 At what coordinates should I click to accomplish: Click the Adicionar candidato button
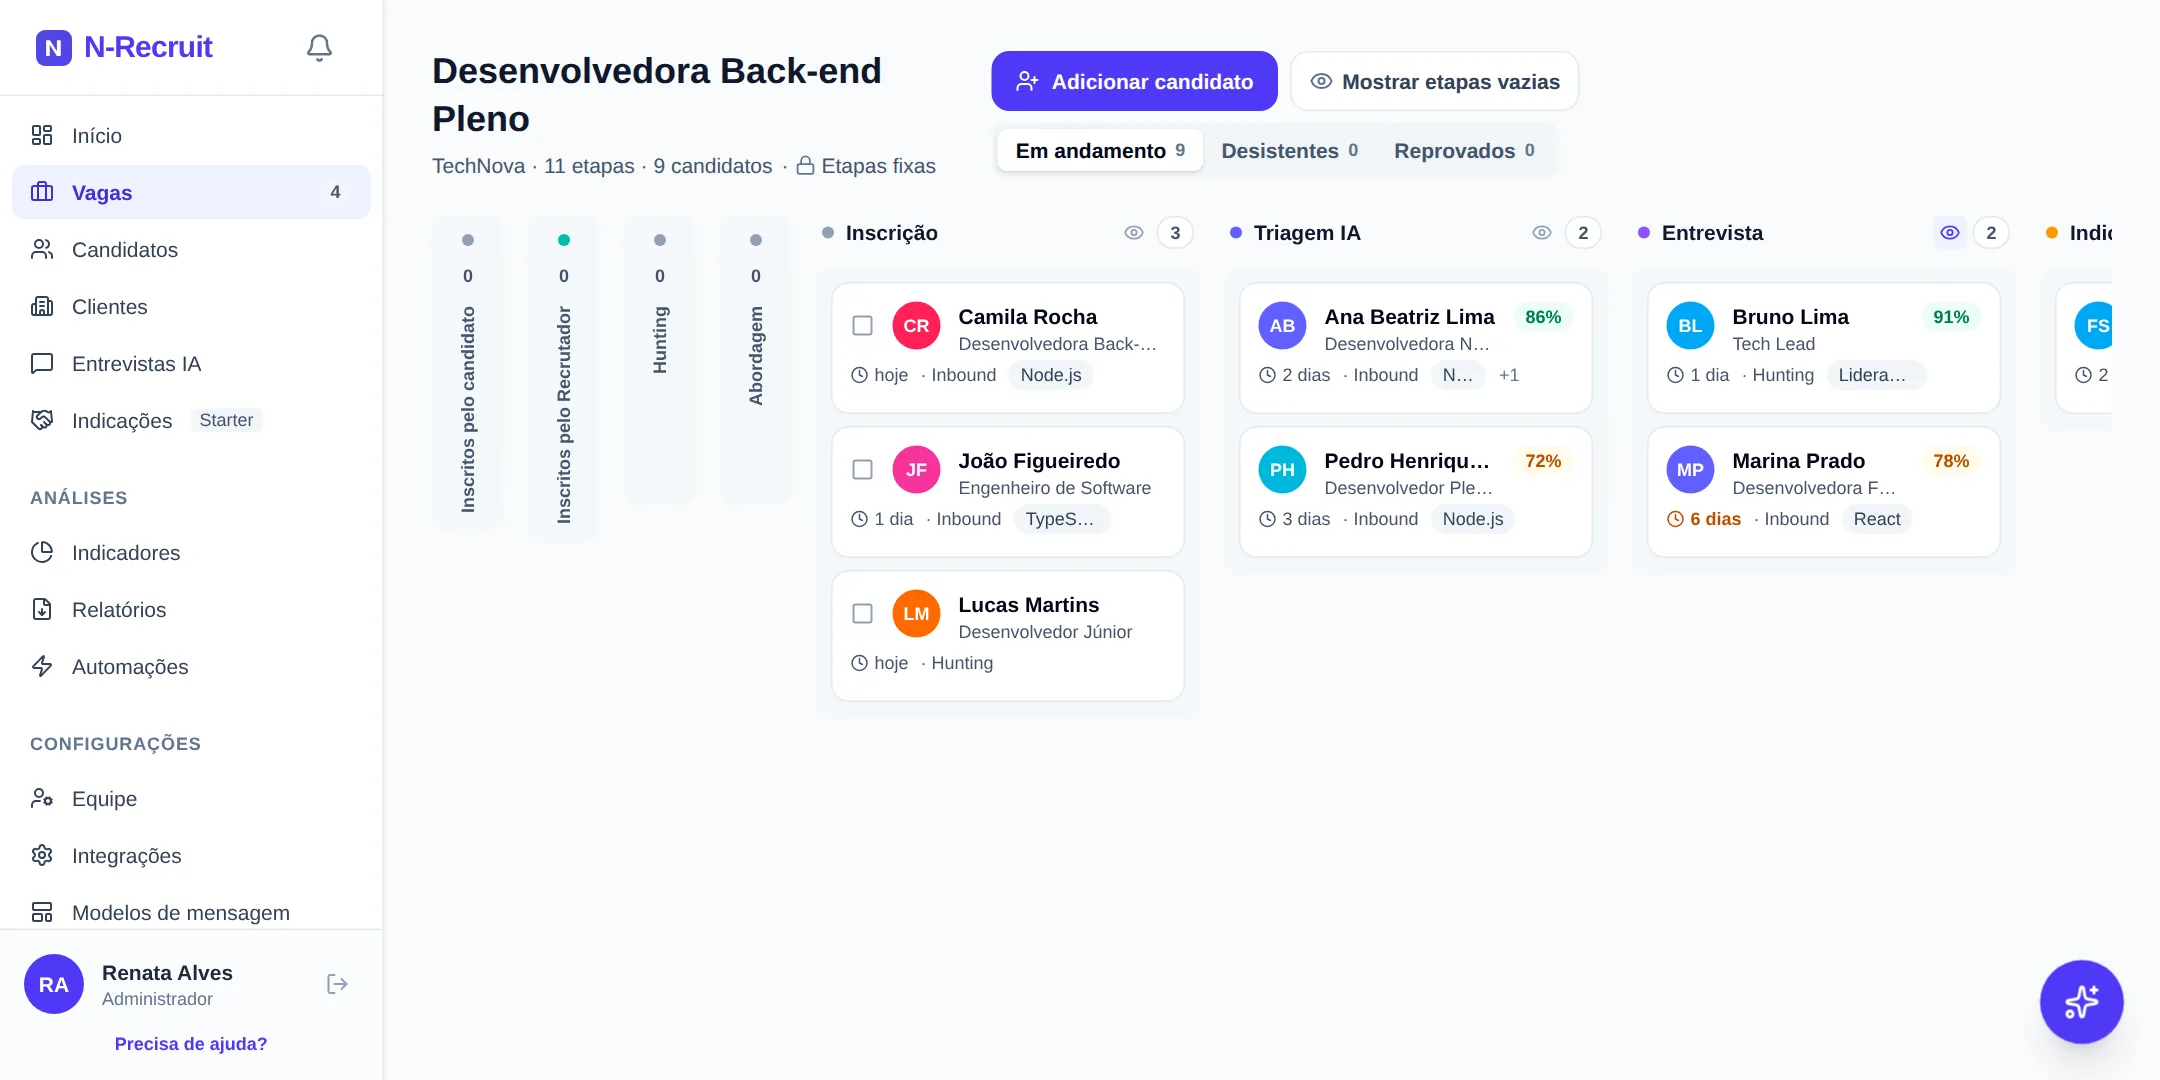[1134, 81]
